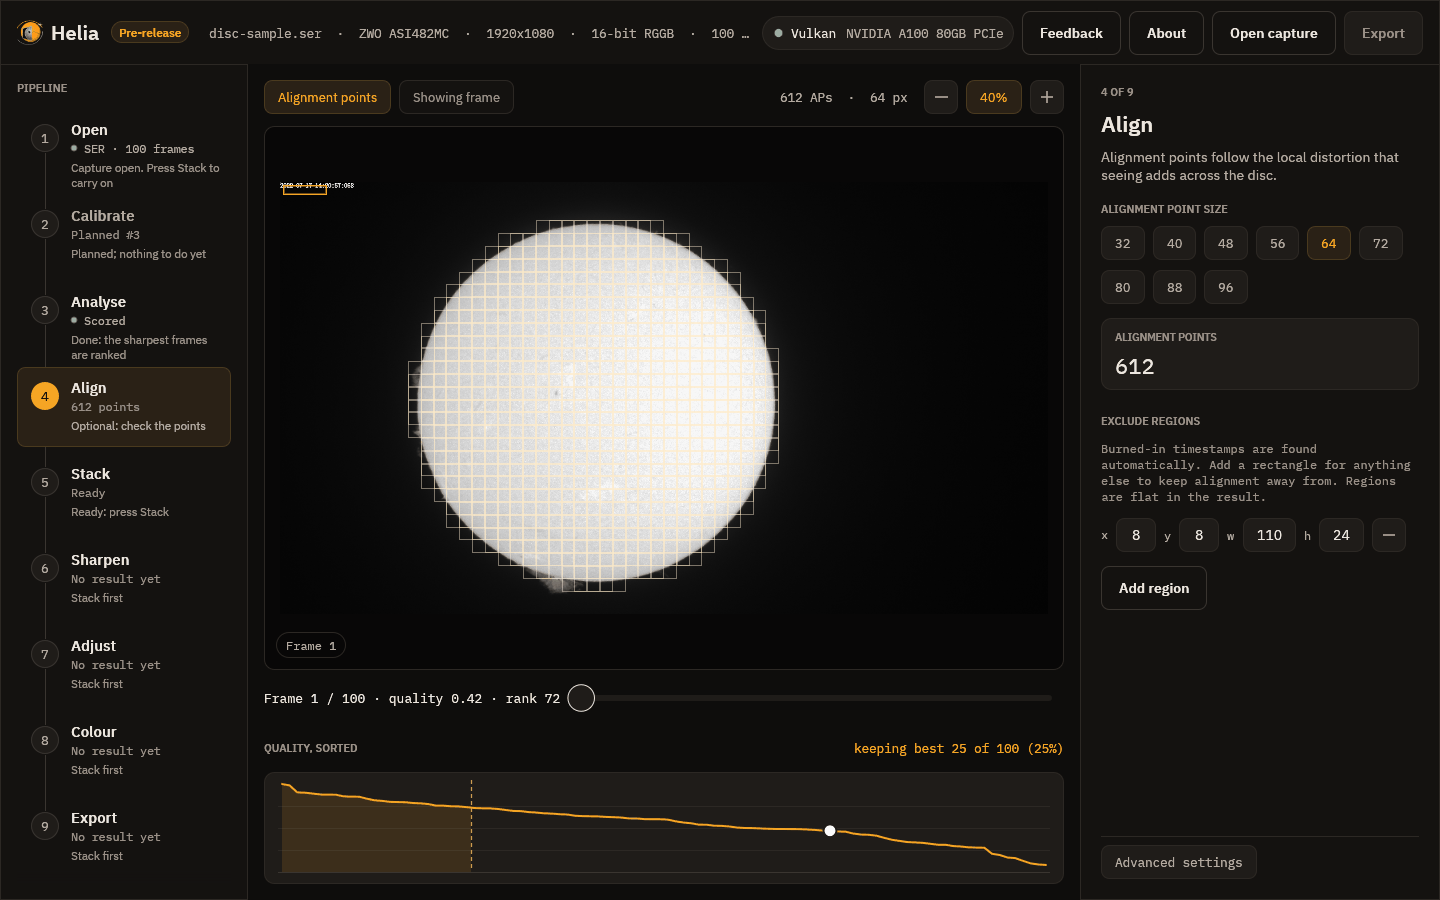1440x900 pixels.
Task: Set alignment point size to 48
Action: (x=1226, y=243)
